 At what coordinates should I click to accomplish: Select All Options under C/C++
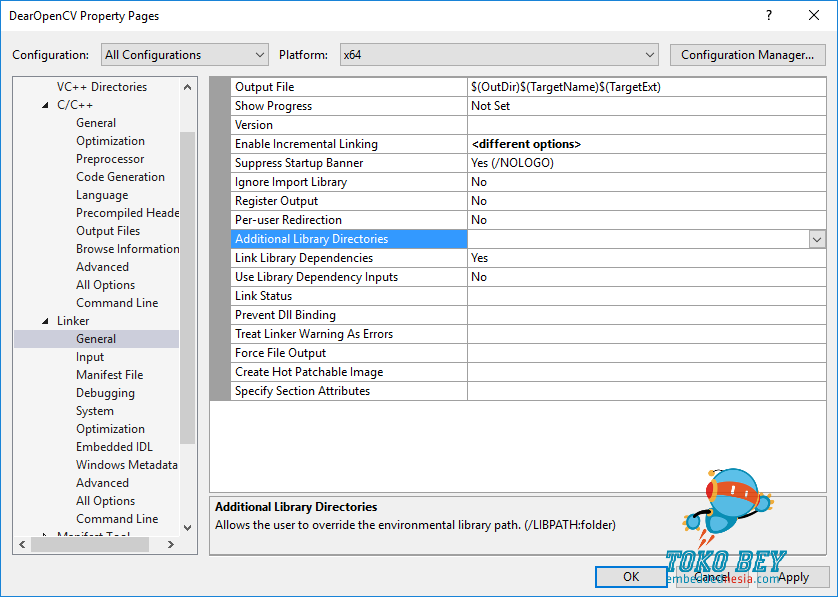tap(105, 285)
